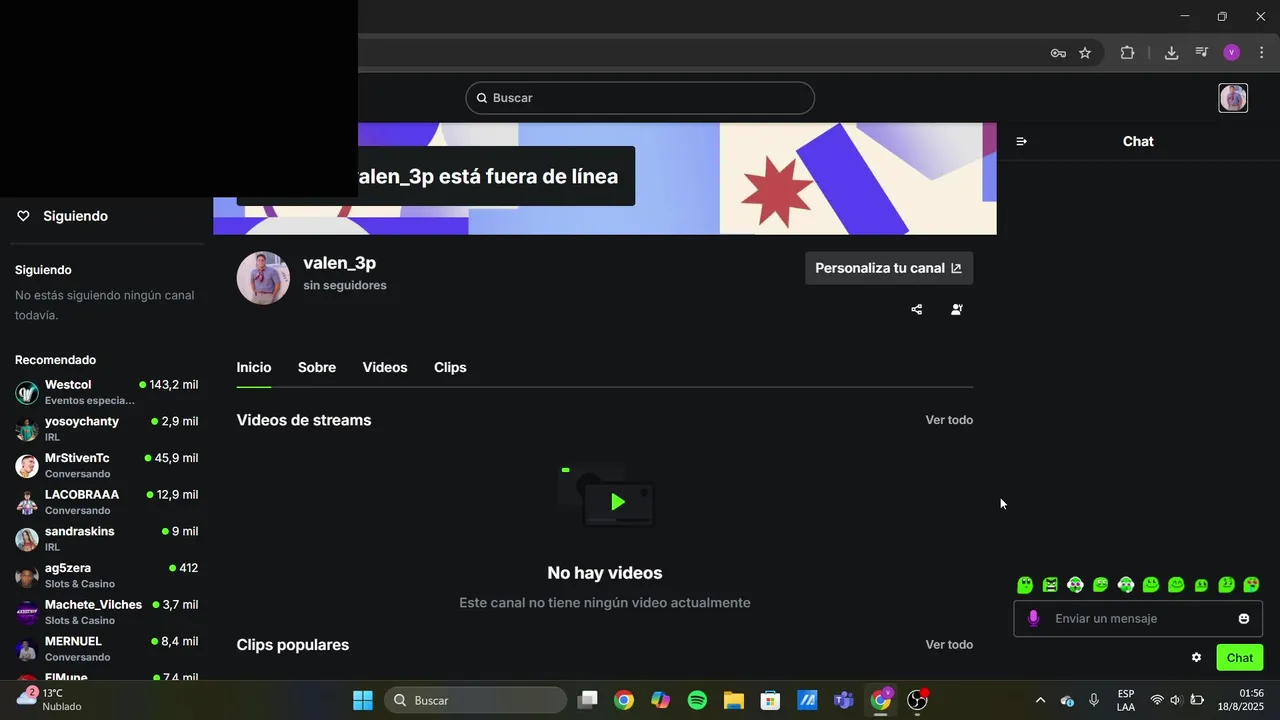Open the weather widget 13°C Nublado
Screen dimensions: 1280x720
pyautogui.click(x=50, y=699)
